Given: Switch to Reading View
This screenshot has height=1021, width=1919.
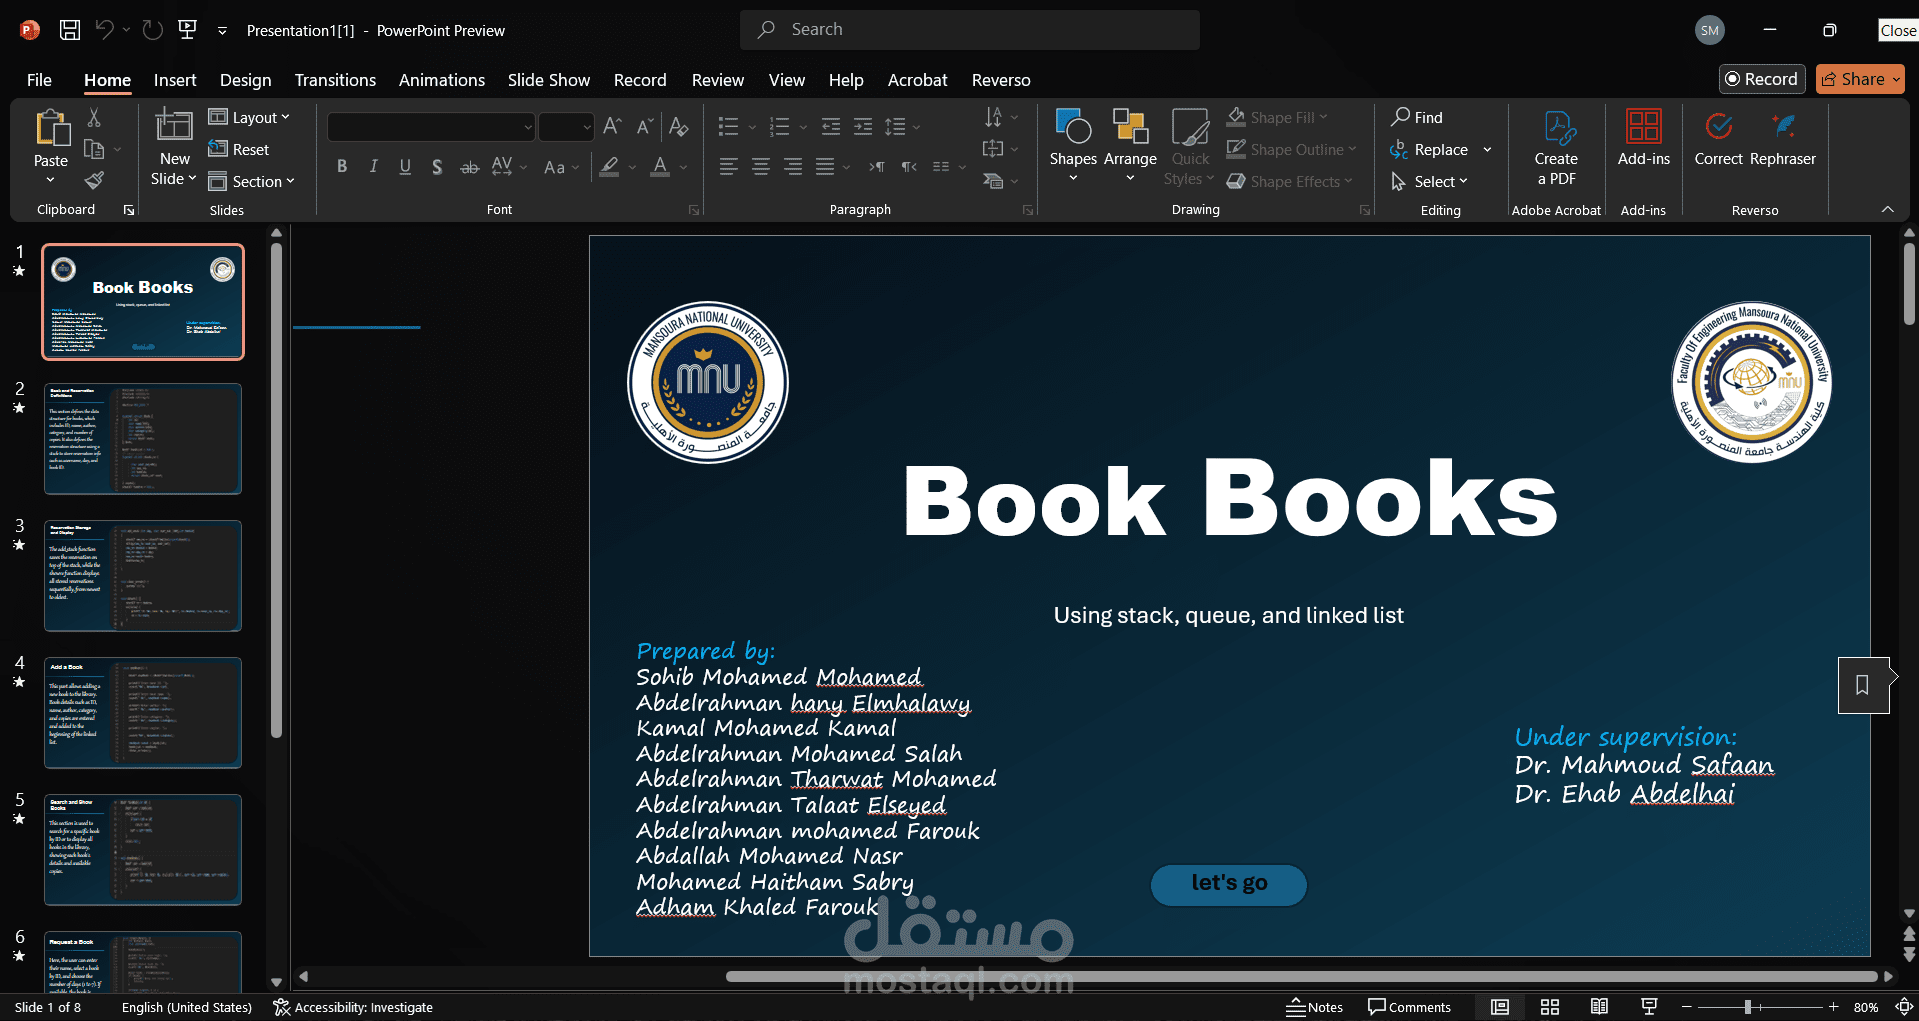Looking at the screenshot, I should [x=1599, y=1007].
